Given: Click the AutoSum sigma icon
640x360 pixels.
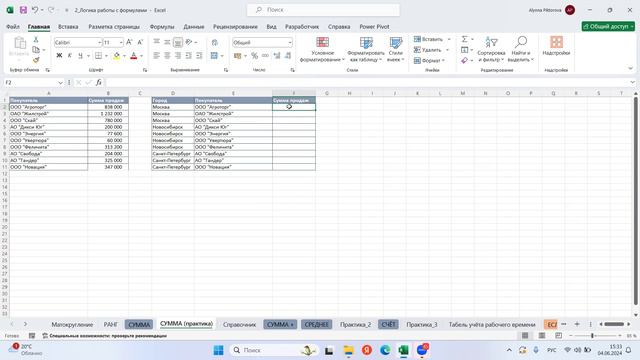Looking at the screenshot, I should [x=464, y=39].
